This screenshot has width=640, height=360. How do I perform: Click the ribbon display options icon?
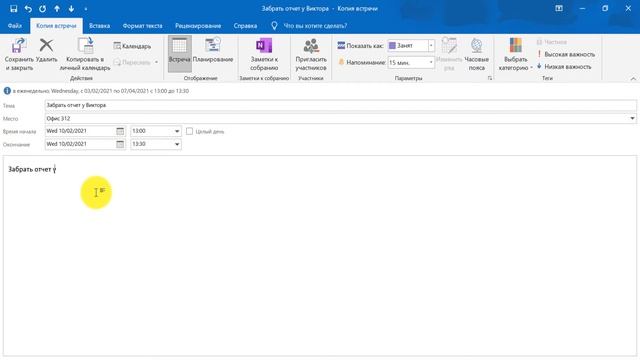point(559,9)
